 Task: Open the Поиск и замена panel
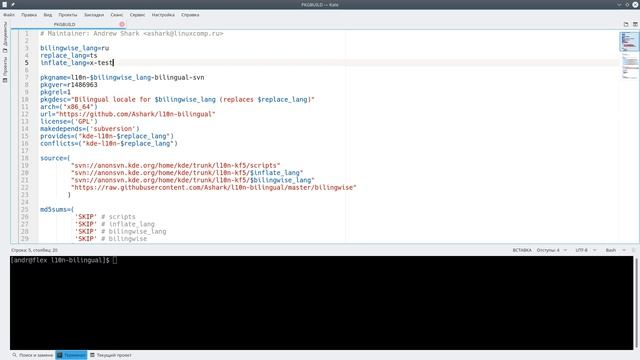pos(33,355)
